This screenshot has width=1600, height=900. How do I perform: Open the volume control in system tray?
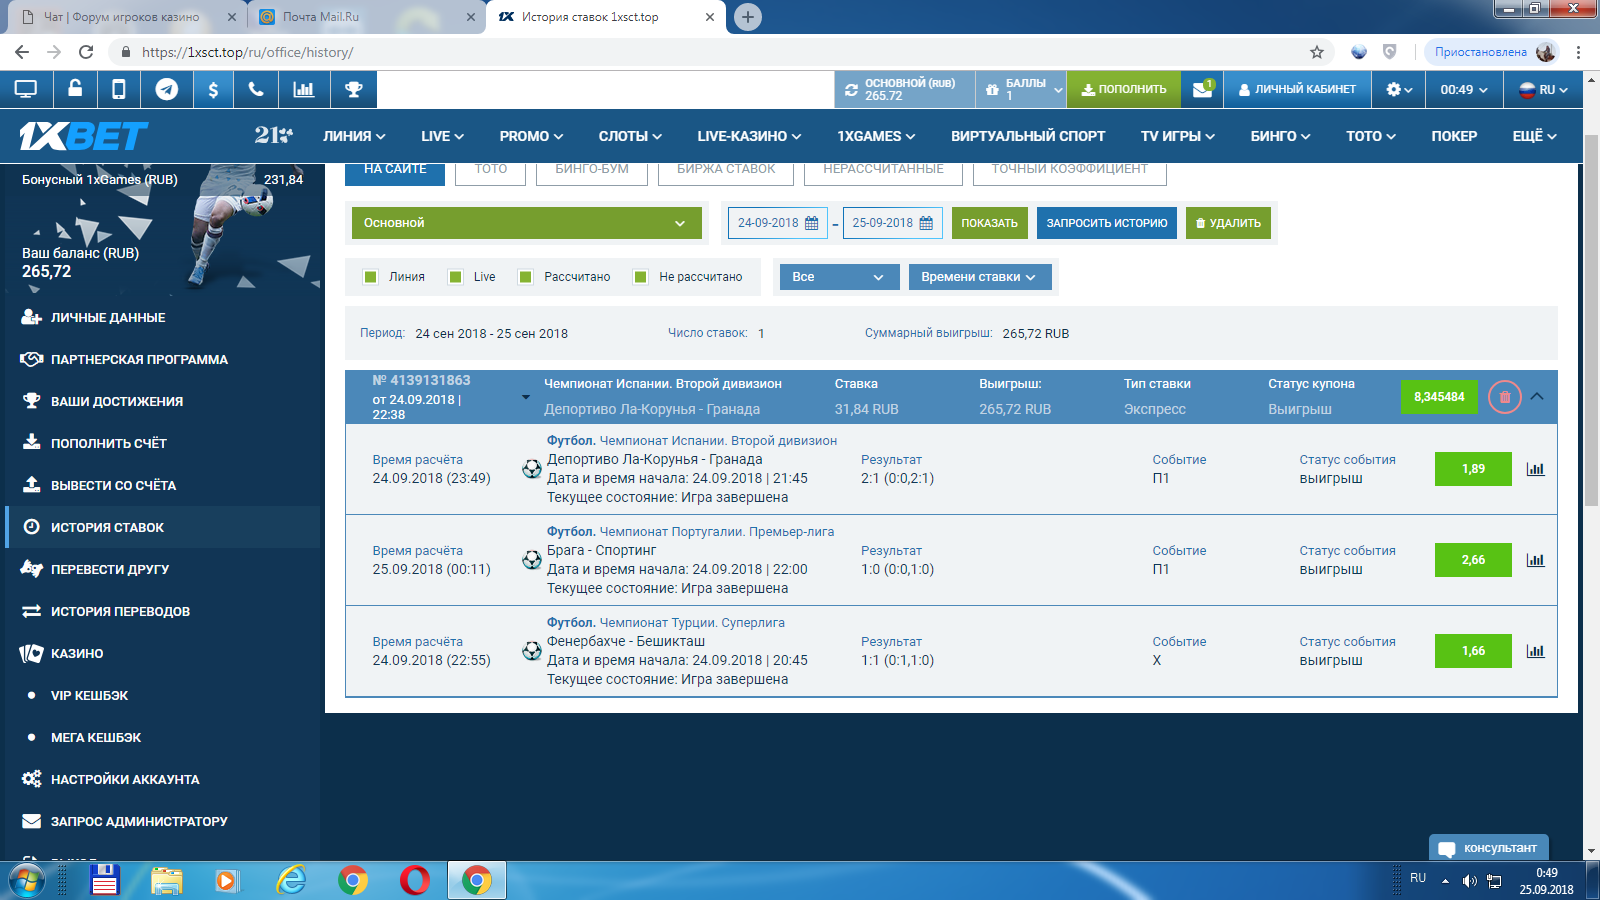click(1469, 881)
